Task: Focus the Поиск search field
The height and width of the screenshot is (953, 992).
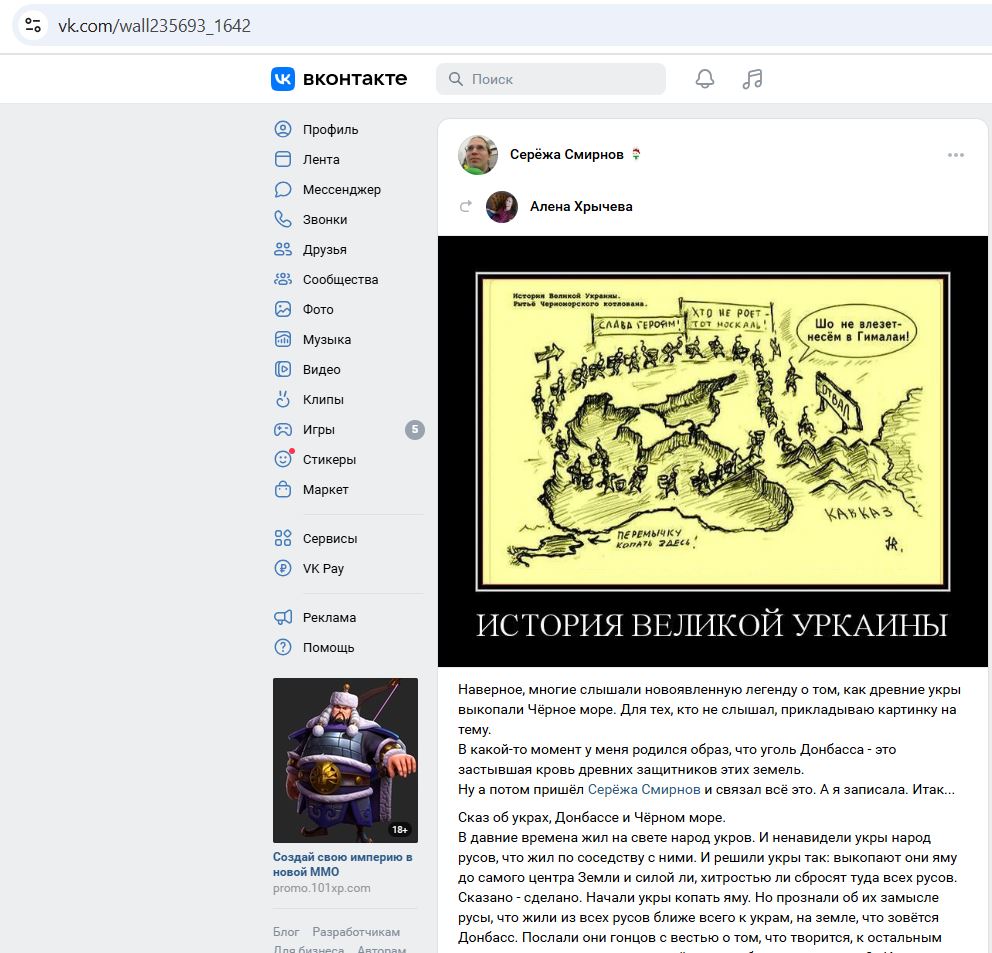Action: [x=550, y=79]
